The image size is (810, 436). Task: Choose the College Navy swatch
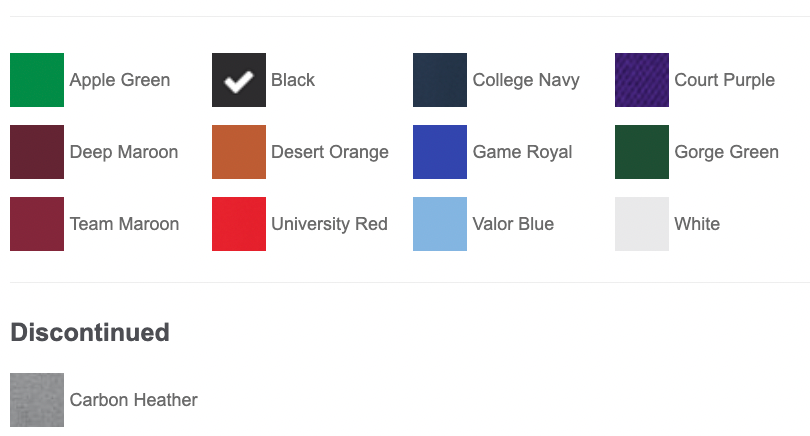pyautogui.click(x=440, y=80)
